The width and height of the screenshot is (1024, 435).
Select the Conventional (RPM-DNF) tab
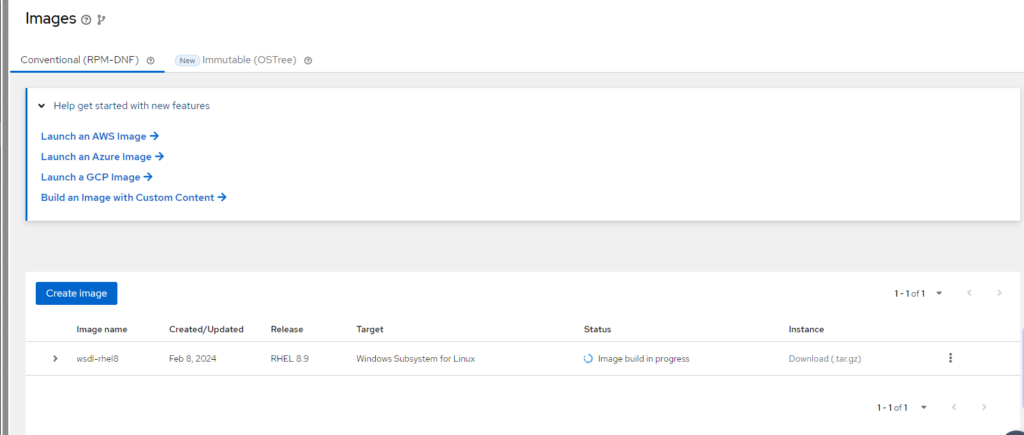click(80, 60)
